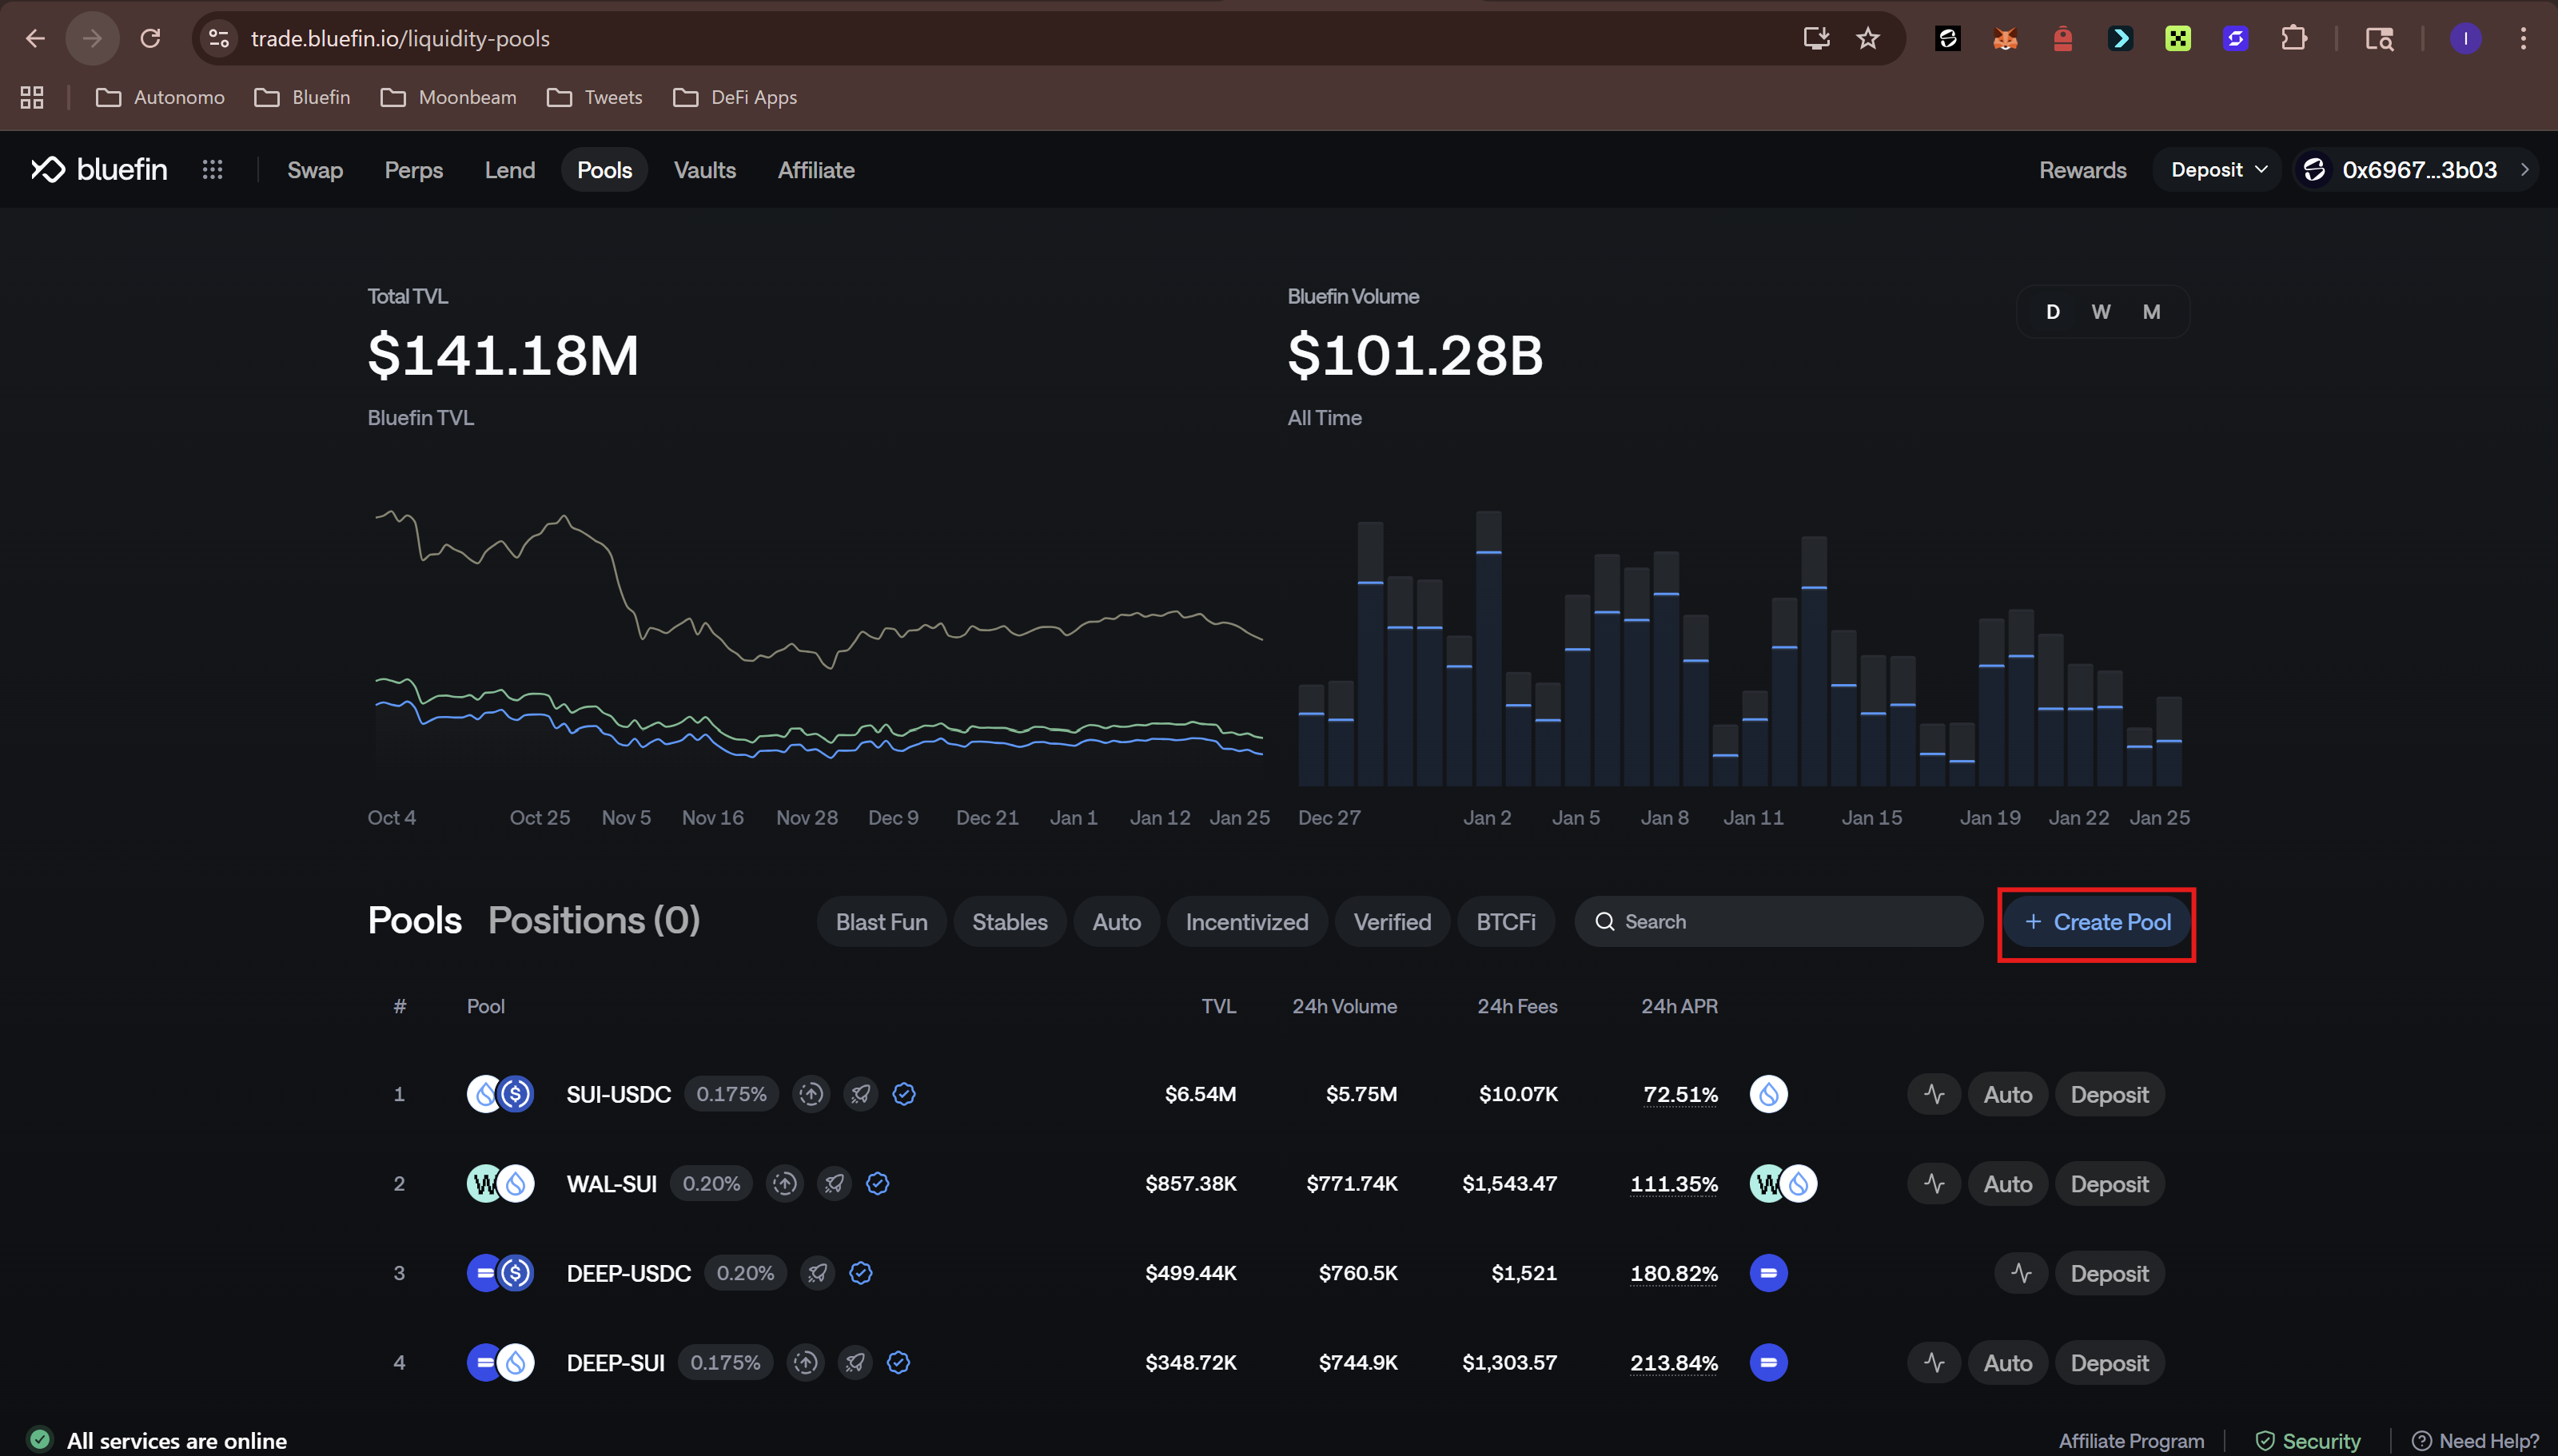The width and height of the screenshot is (2558, 1456).
Task: Click the Bluefin logo in header
Action: pos(98,170)
